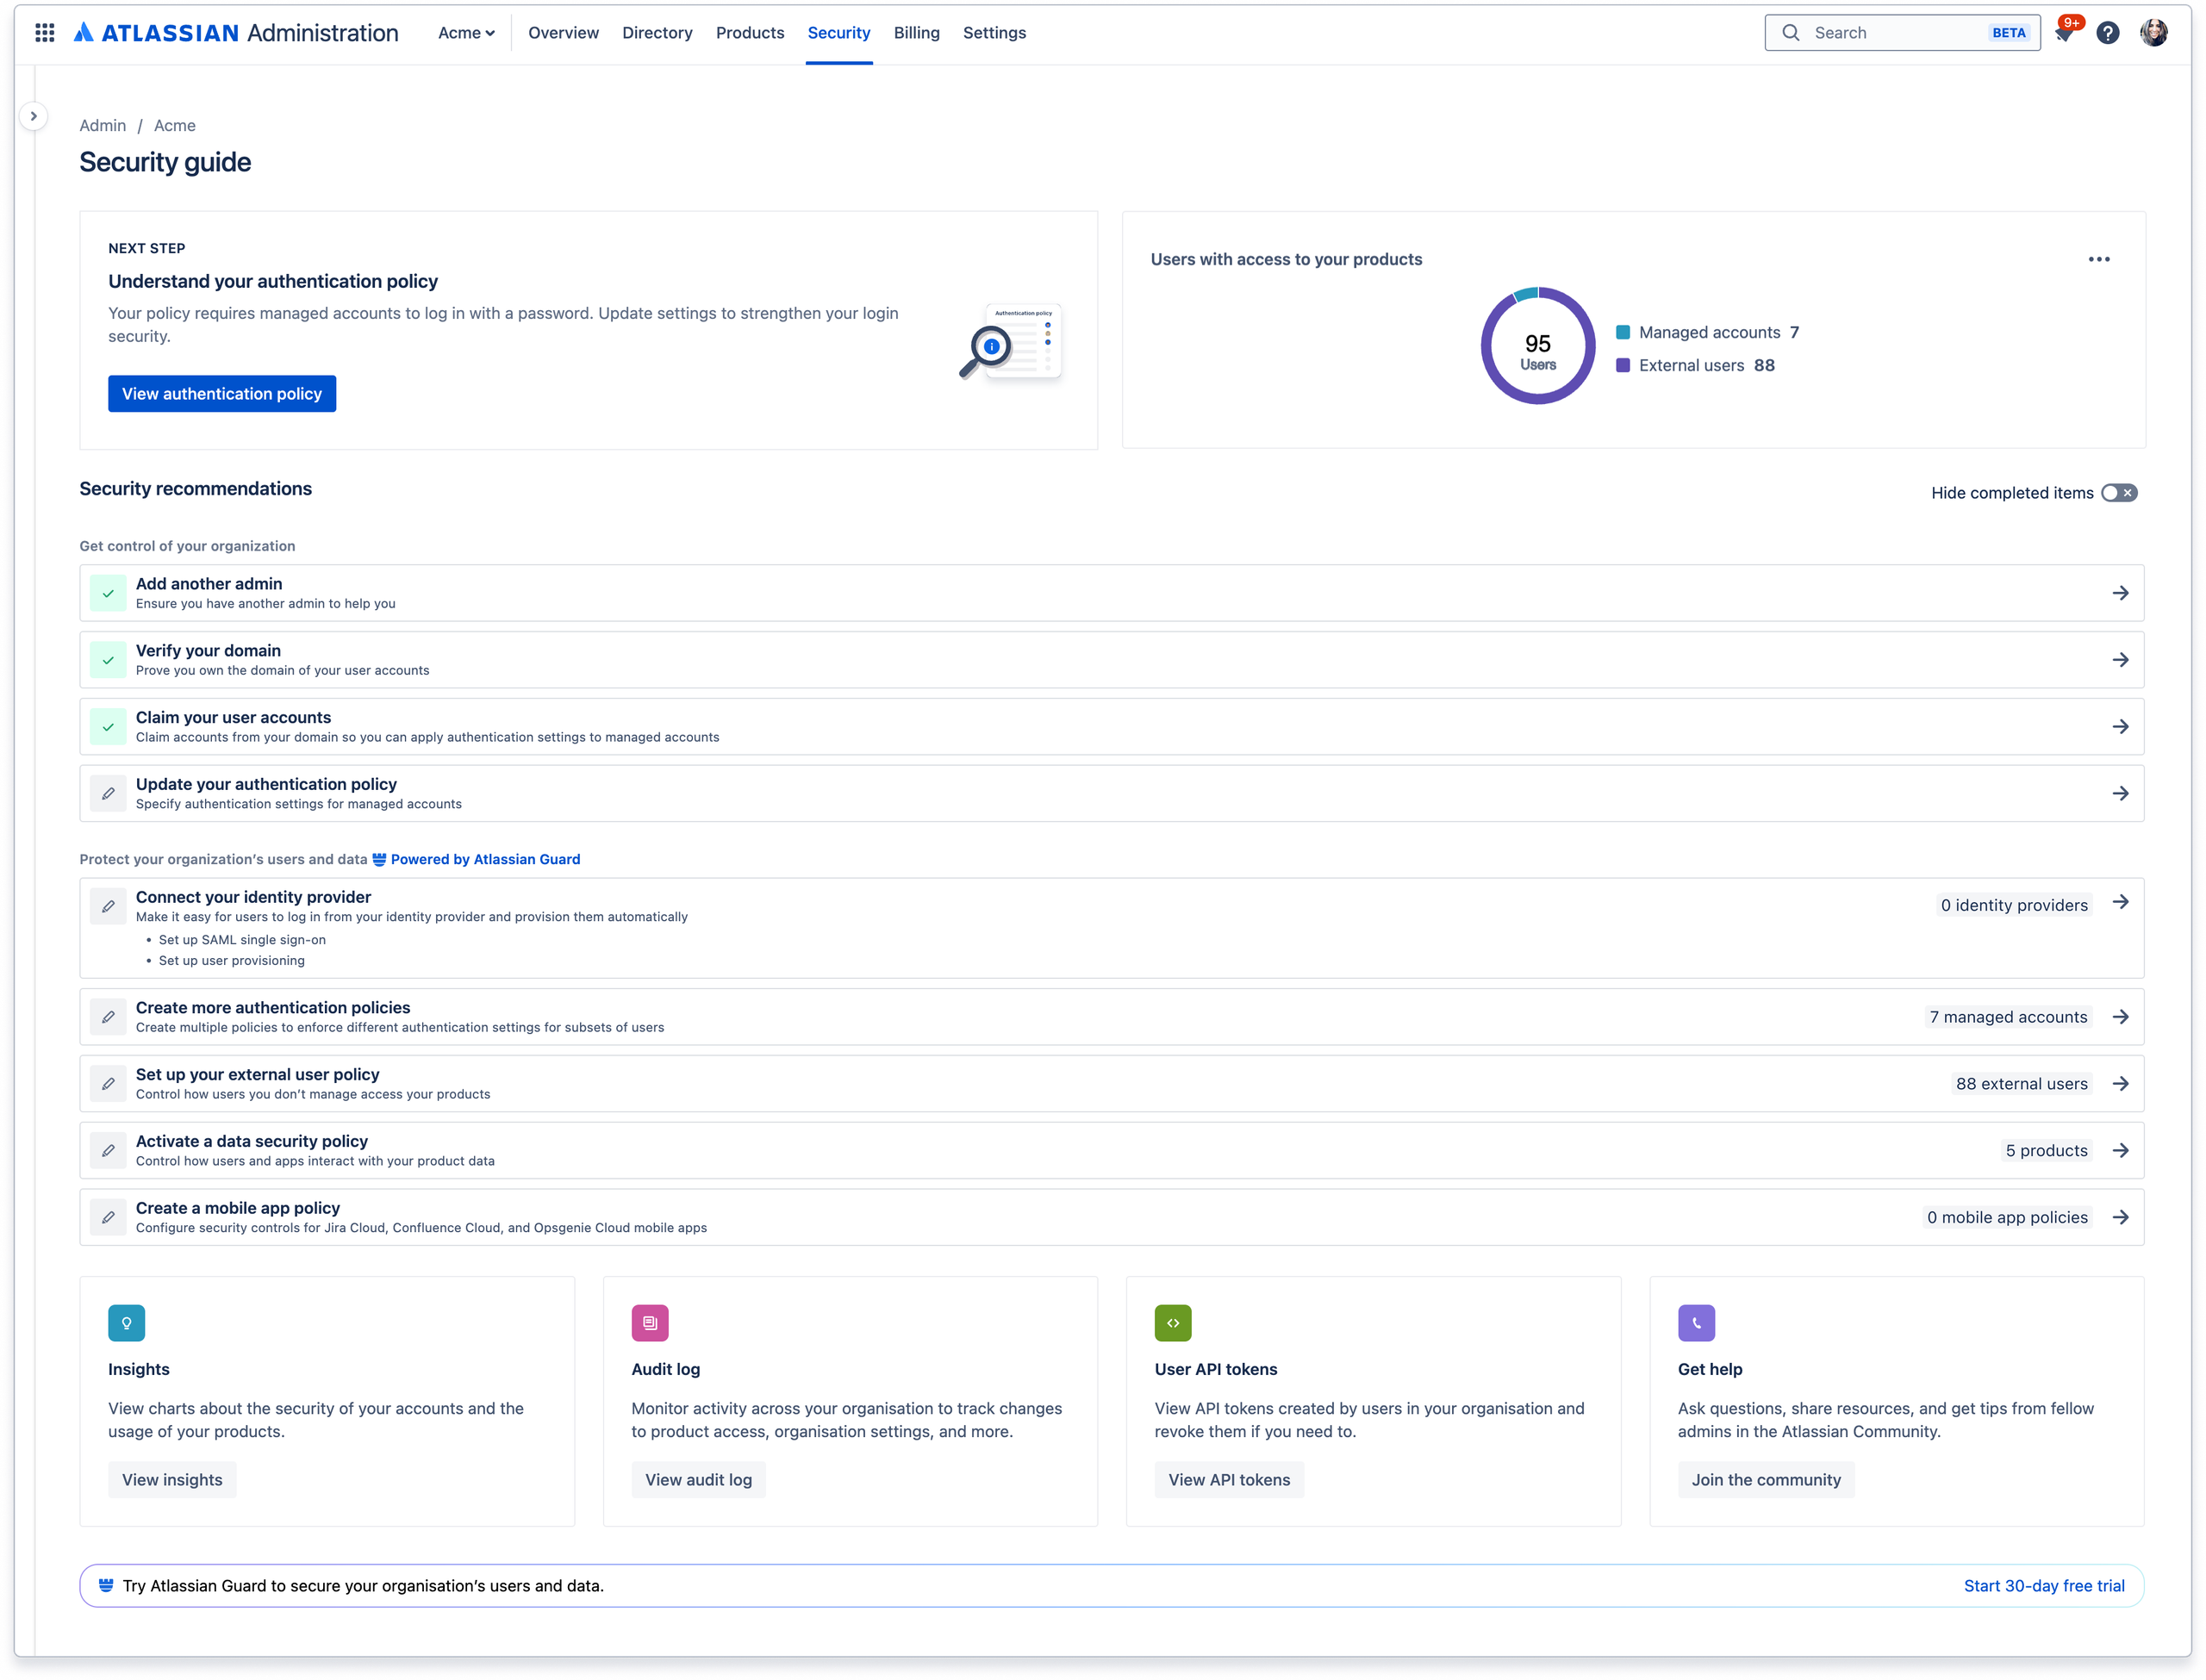This screenshot has width=2206, height=1680.
Task: Click inside the Search field
Action: click(x=1900, y=32)
